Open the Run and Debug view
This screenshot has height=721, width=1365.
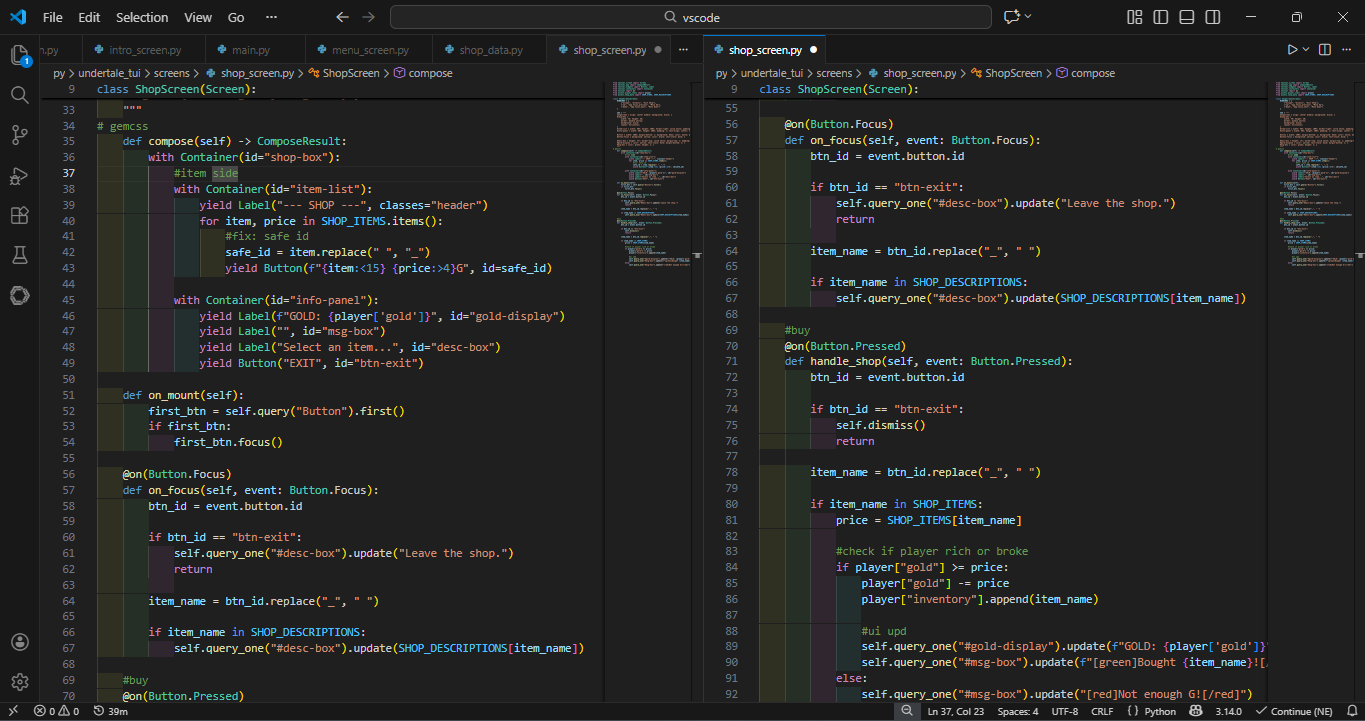tap(20, 176)
